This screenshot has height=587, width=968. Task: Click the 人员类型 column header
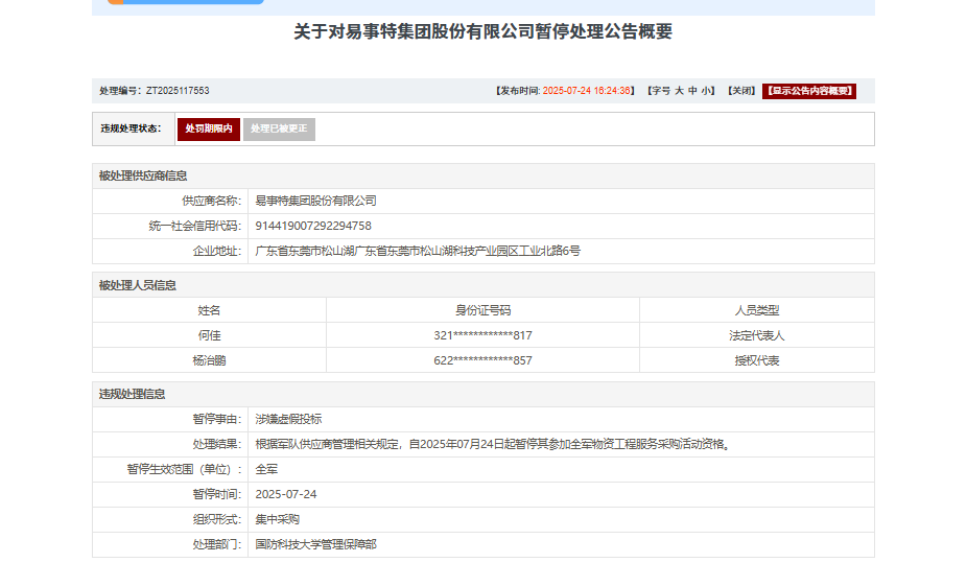tap(757, 310)
